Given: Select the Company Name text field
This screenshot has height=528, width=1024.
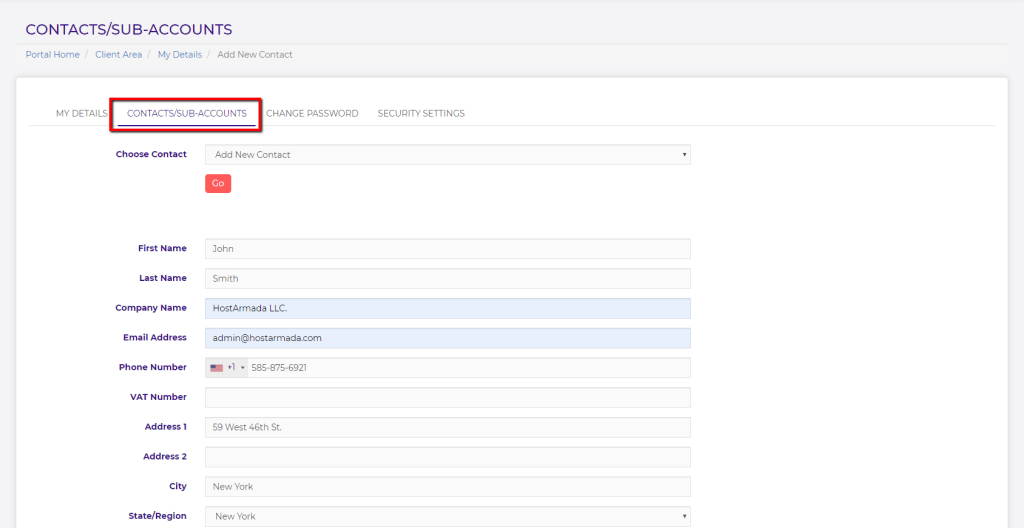Looking at the screenshot, I should (x=447, y=308).
